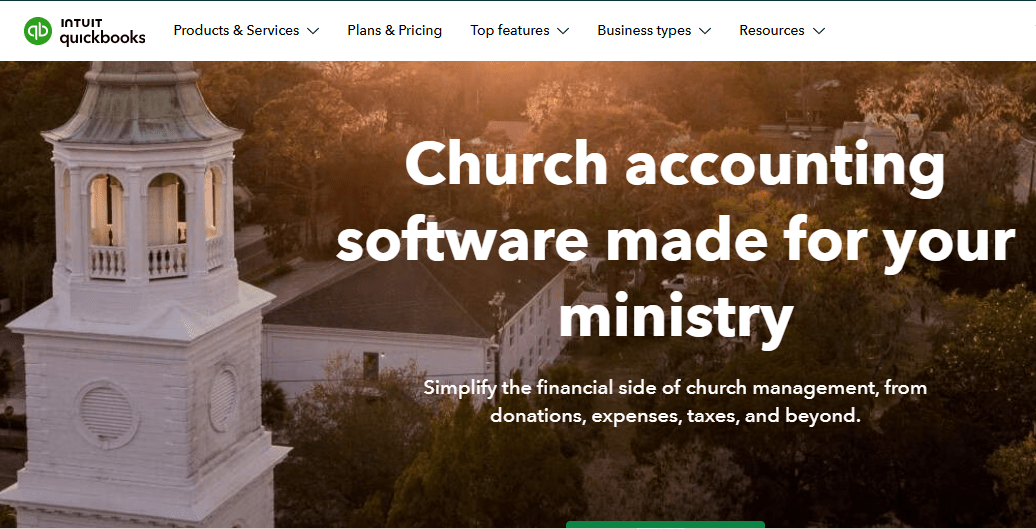Click the large round louvered vent on the steeple
Image resolution: width=1036 pixels, height=529 pixels.
click(x=106, y=414)
